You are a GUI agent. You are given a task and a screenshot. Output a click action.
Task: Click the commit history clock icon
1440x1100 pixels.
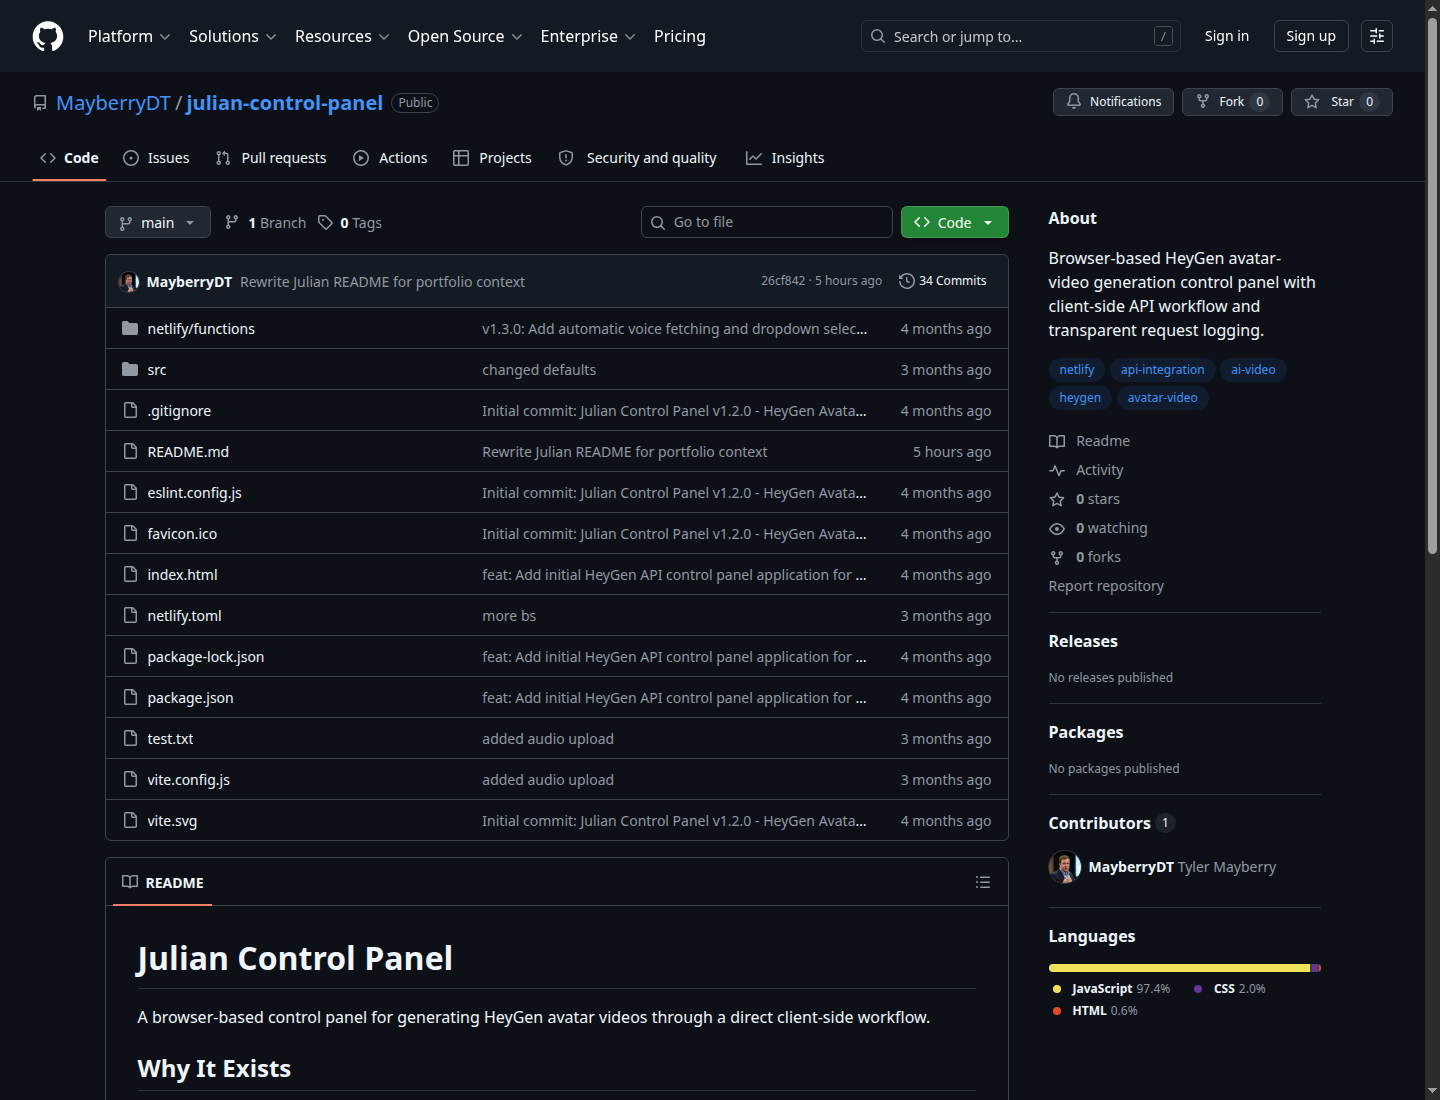907,281
